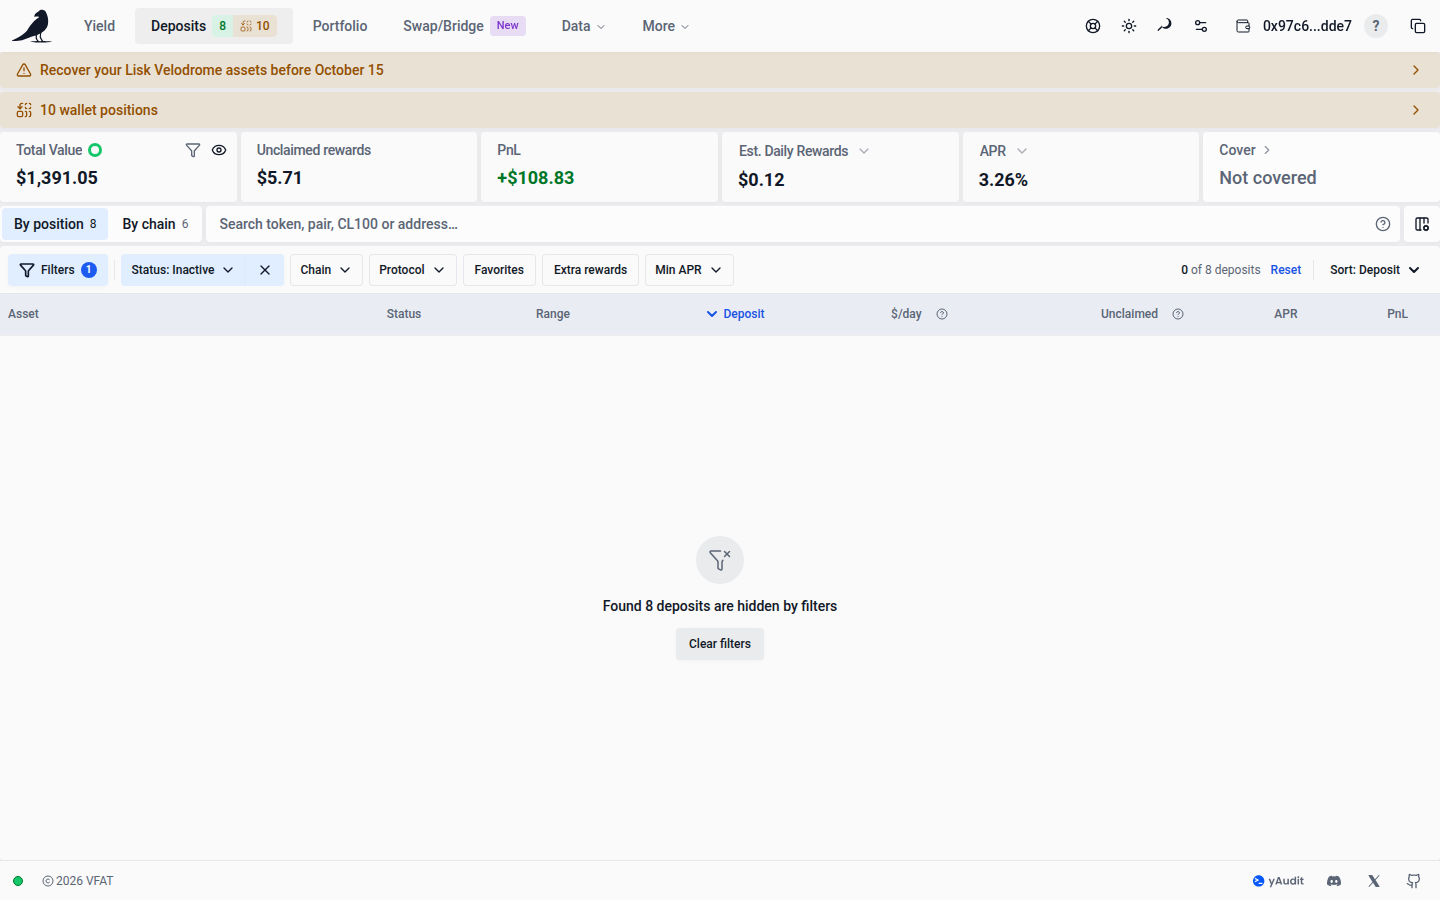Open the Lisk Velodrome recovery banner

click(x=720, y=70)
